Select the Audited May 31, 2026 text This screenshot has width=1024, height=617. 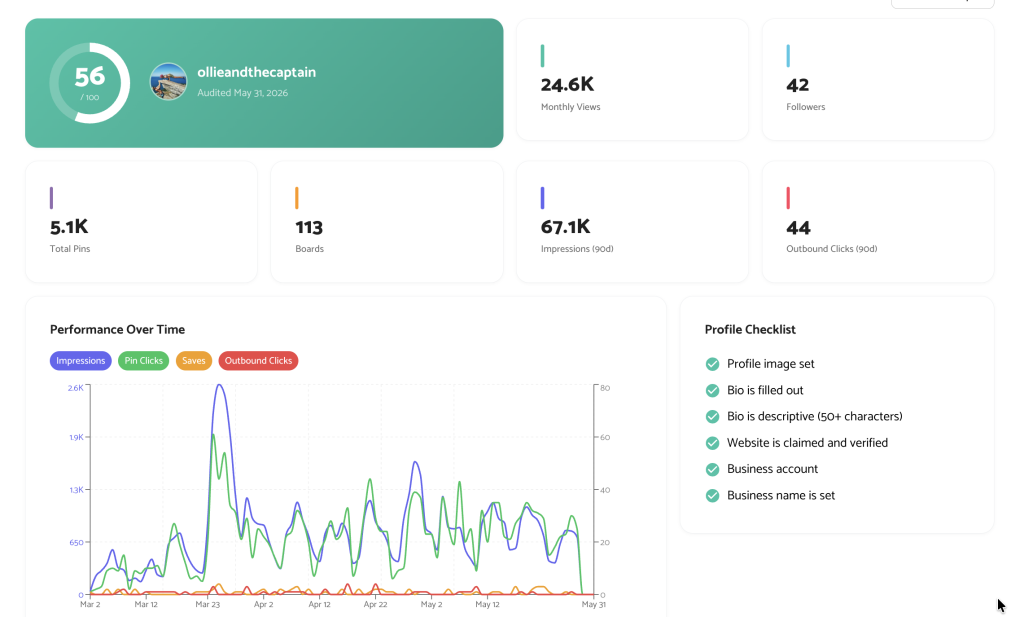(242, 93)
